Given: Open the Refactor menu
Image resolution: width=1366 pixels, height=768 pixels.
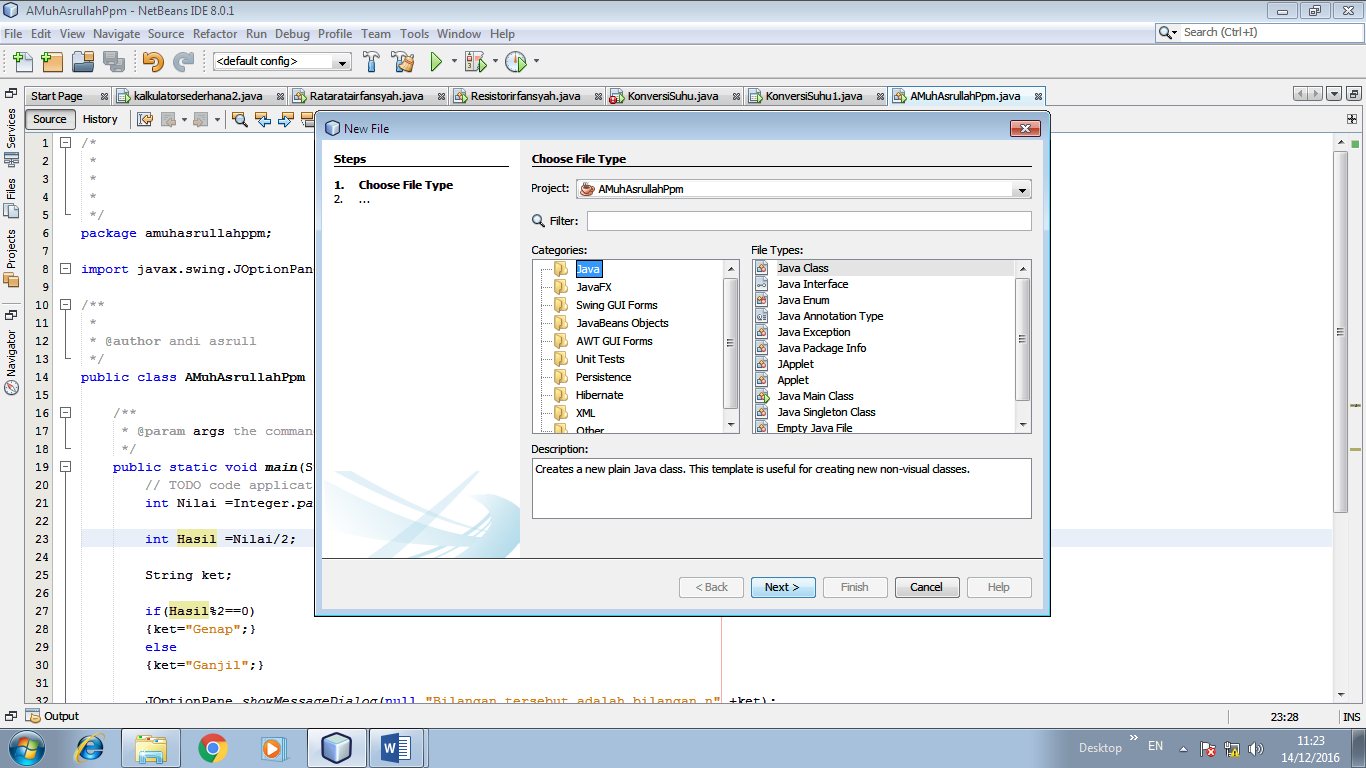Looking at the screenshot, I should pyautogui.click(x=215, y=33).
